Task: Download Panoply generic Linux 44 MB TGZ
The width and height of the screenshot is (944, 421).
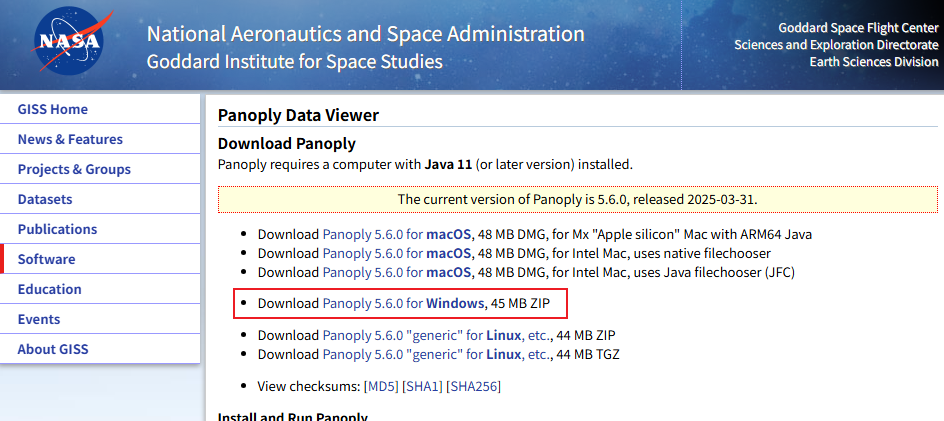Action: (x=437, y=355)
